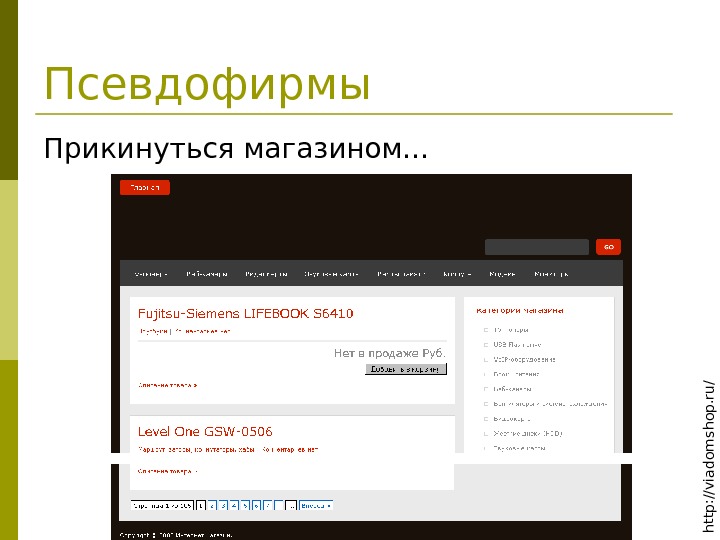Image resolution: width=720 pixels, height=540 pixels.
Task: Select Веб-камеры in the category sidebar
Action: tap(512, 389)
